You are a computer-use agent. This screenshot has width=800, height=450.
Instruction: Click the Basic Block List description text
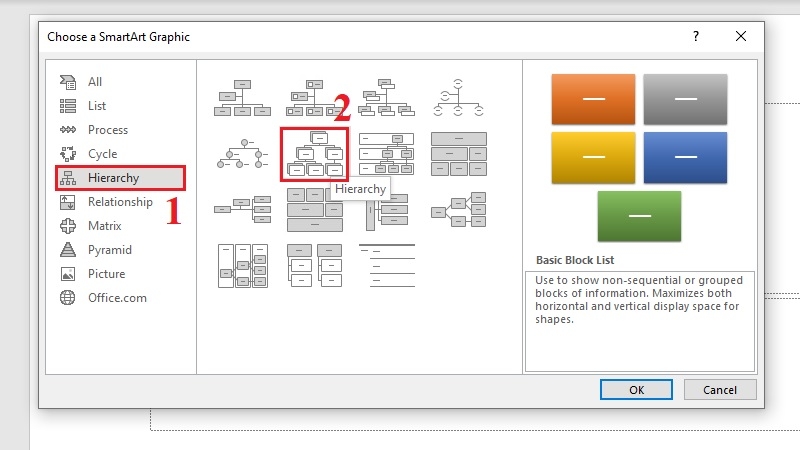(638, 299)
